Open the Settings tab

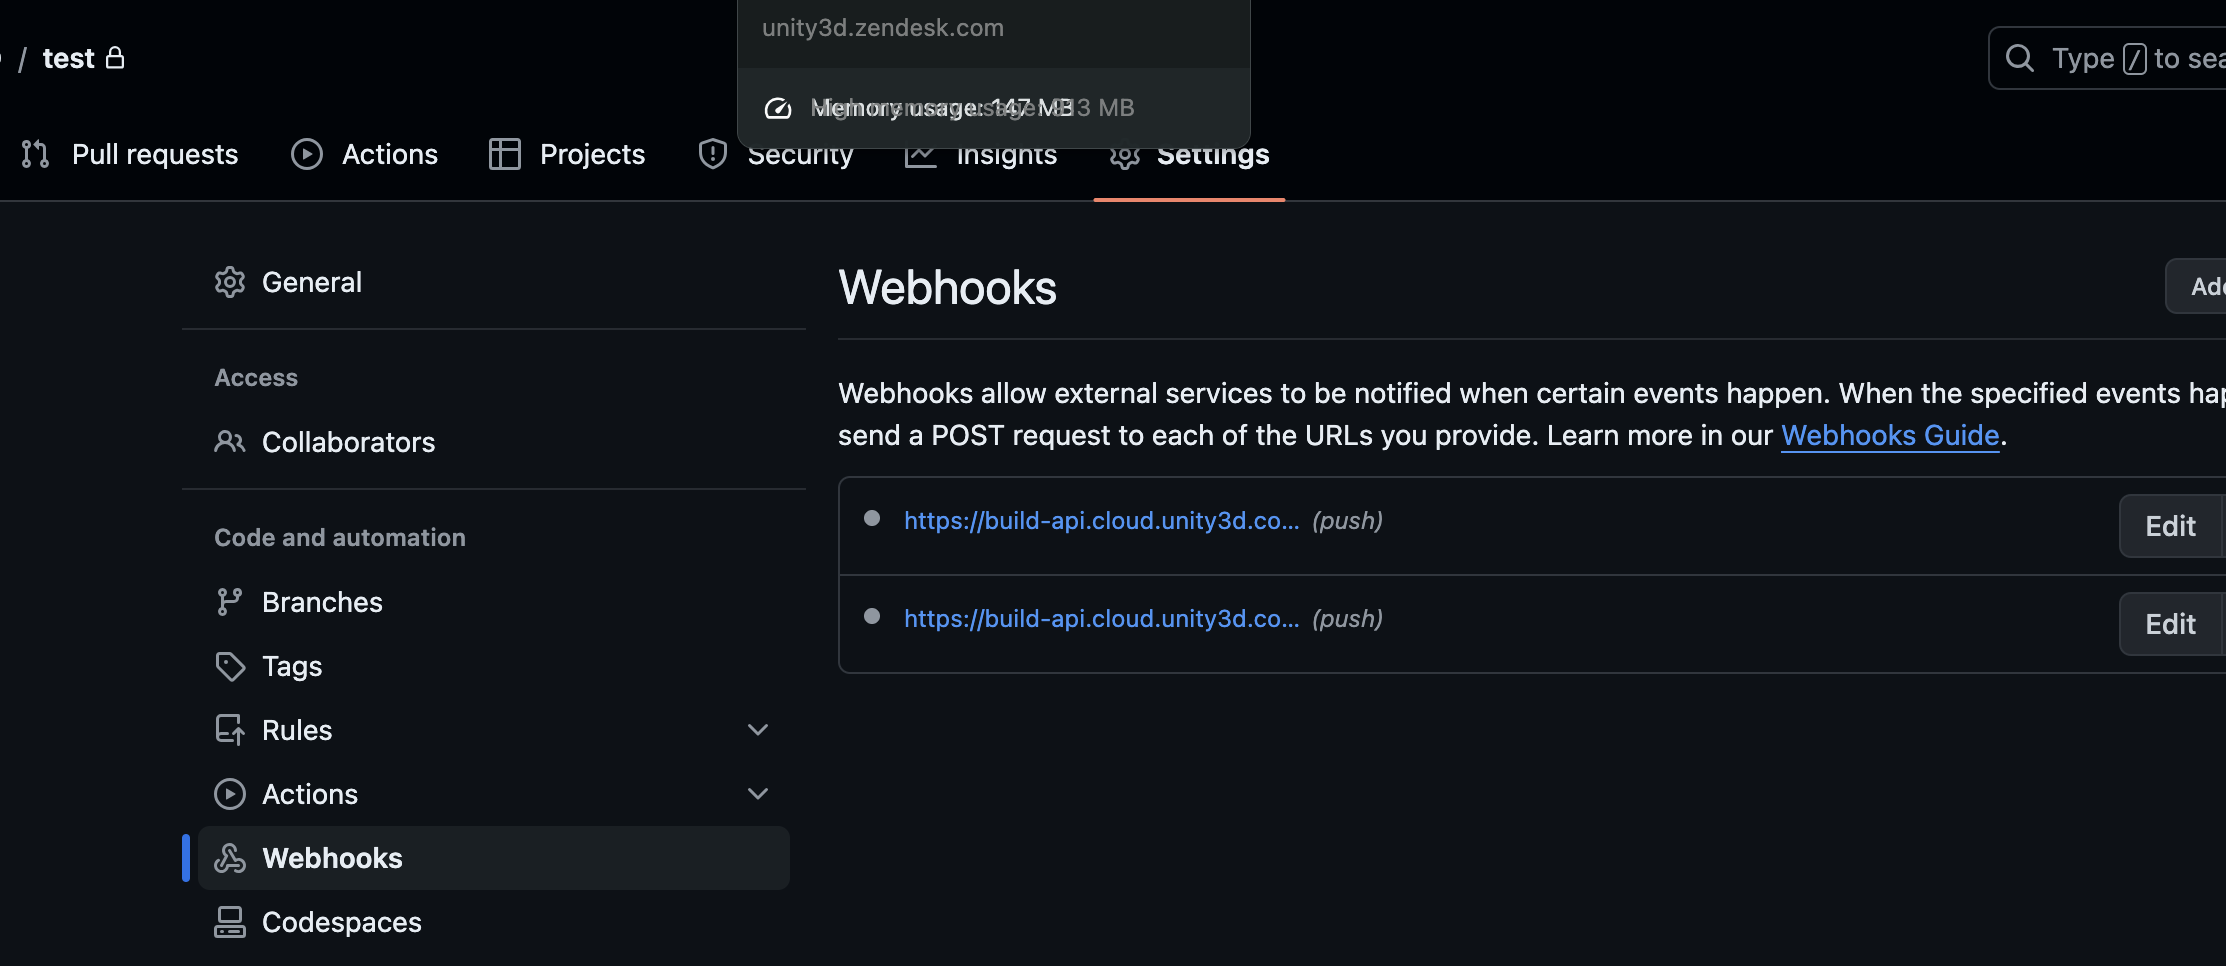(x=1211, y=156)
